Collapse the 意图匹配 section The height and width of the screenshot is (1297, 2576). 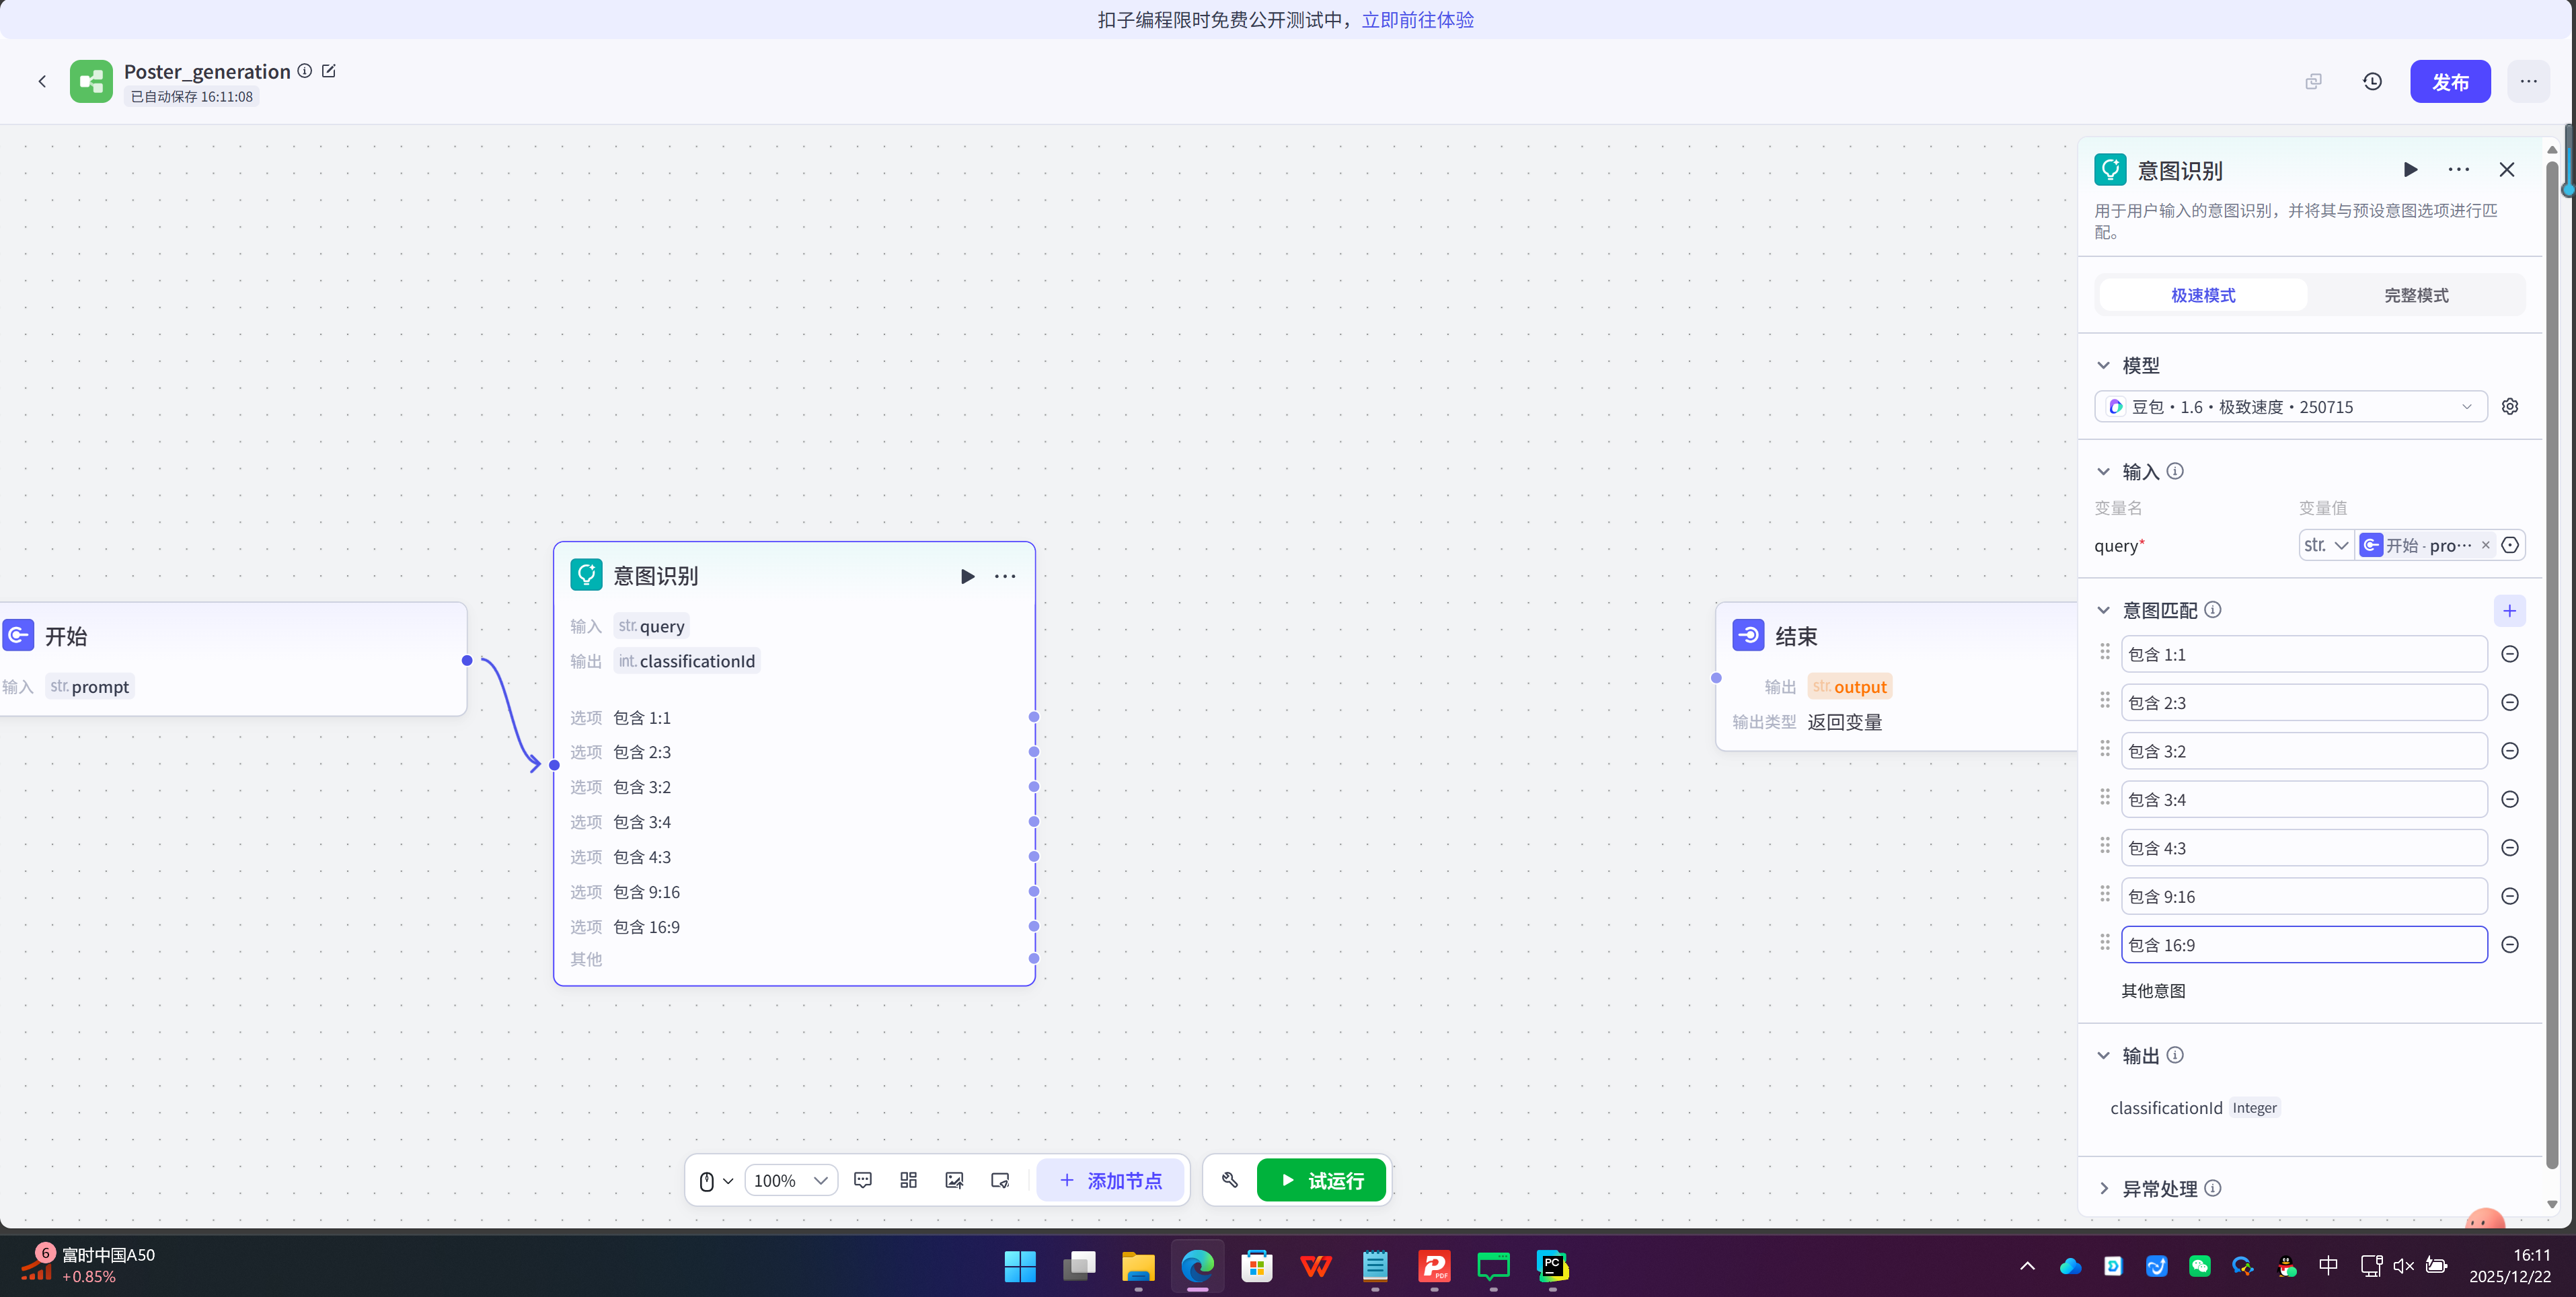(2104, 610)
